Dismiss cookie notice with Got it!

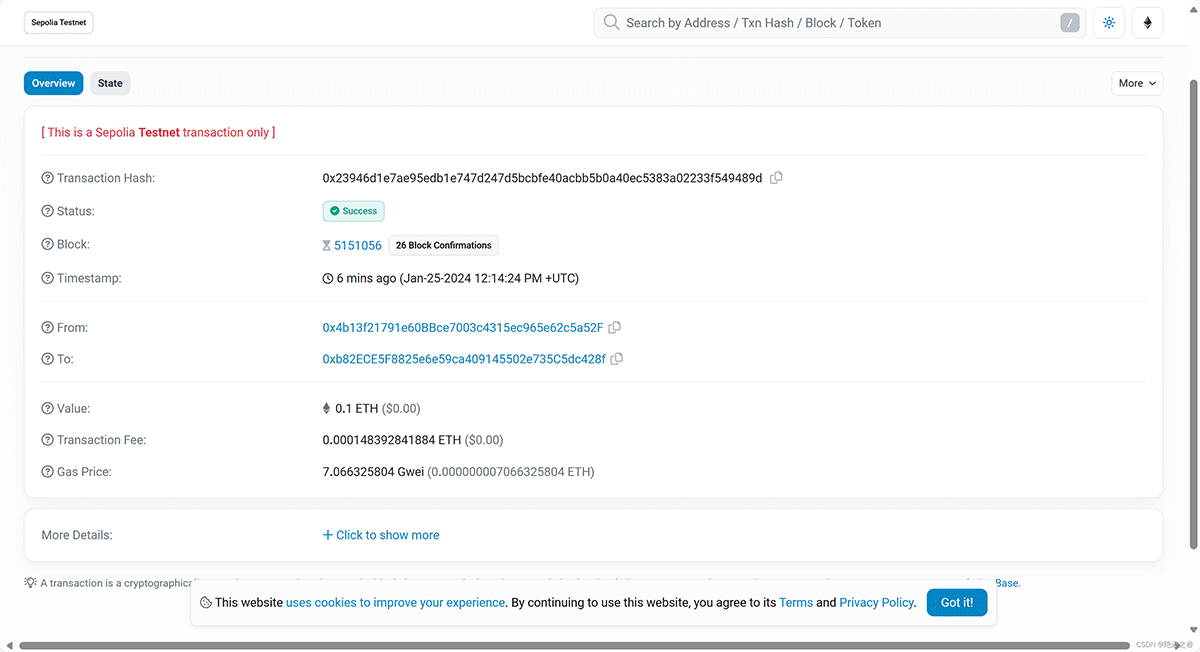(x=957, y=602)
